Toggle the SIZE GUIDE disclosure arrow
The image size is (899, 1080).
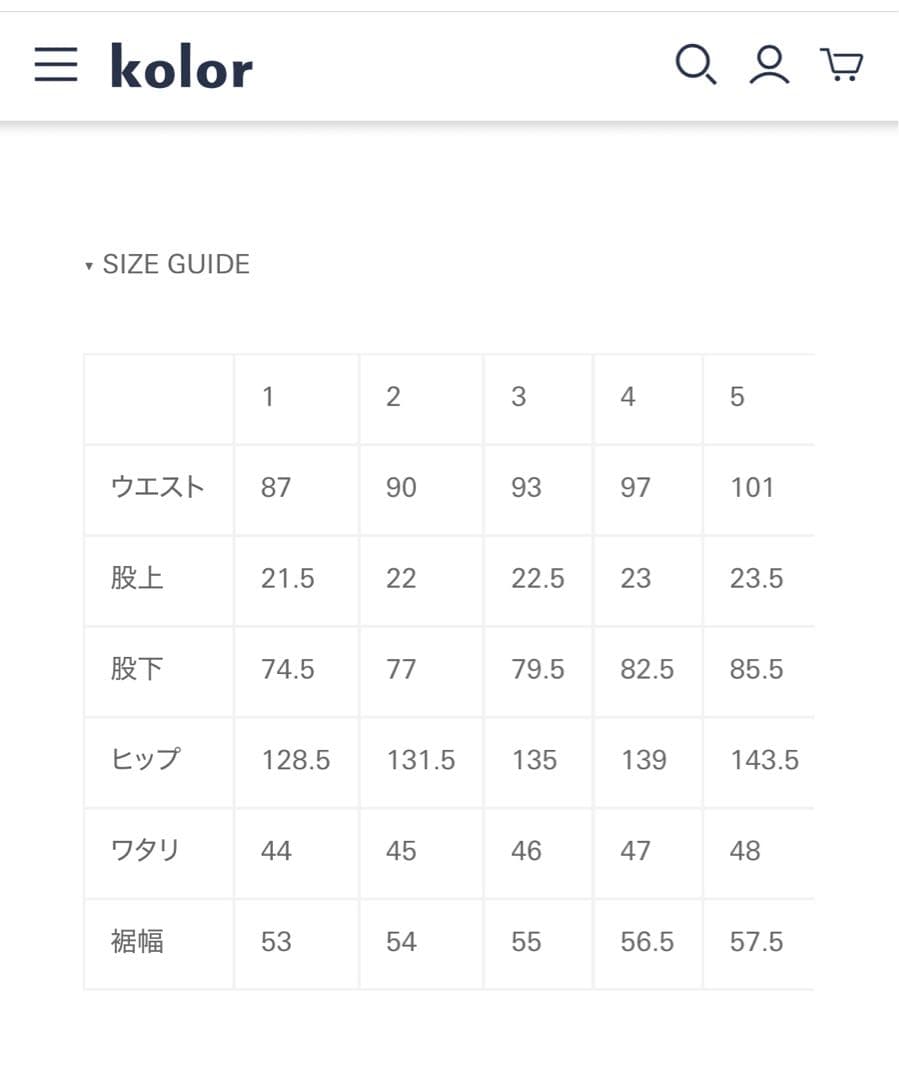click(89, 265)
